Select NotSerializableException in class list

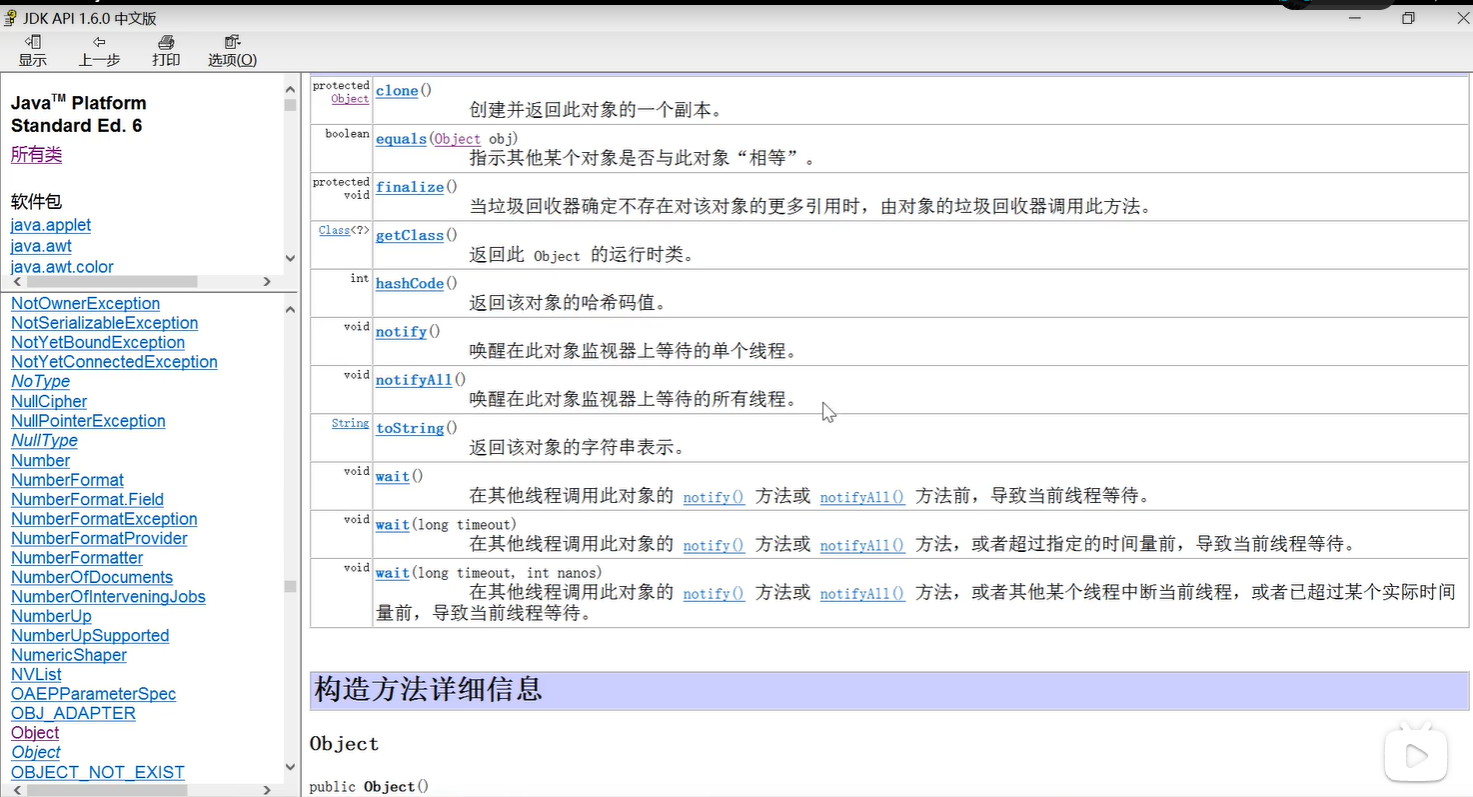pos(104,323)
